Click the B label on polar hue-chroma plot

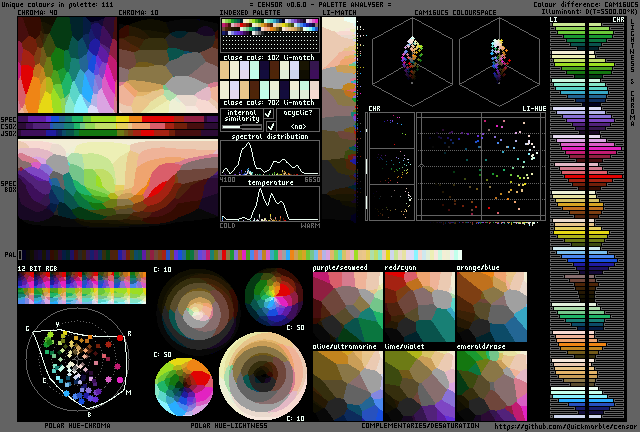89,414
